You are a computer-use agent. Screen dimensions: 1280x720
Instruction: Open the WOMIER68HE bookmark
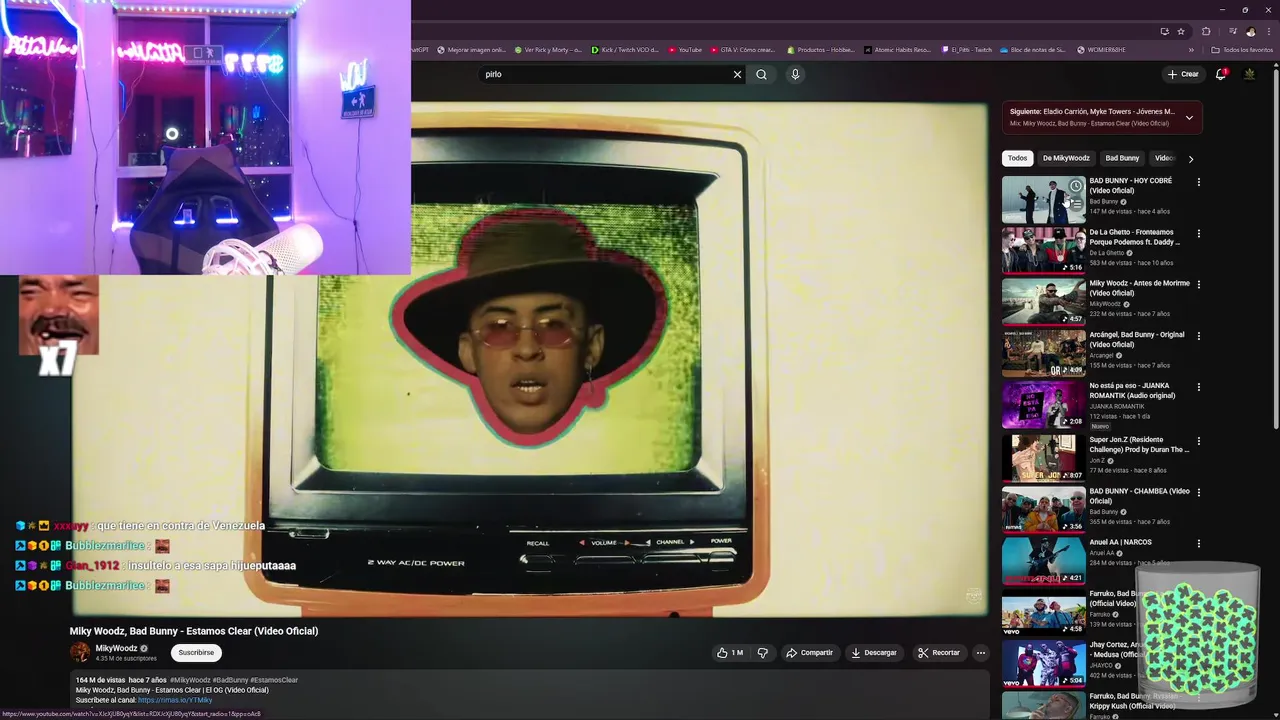pyautogui.click(x=1101, y=50)
